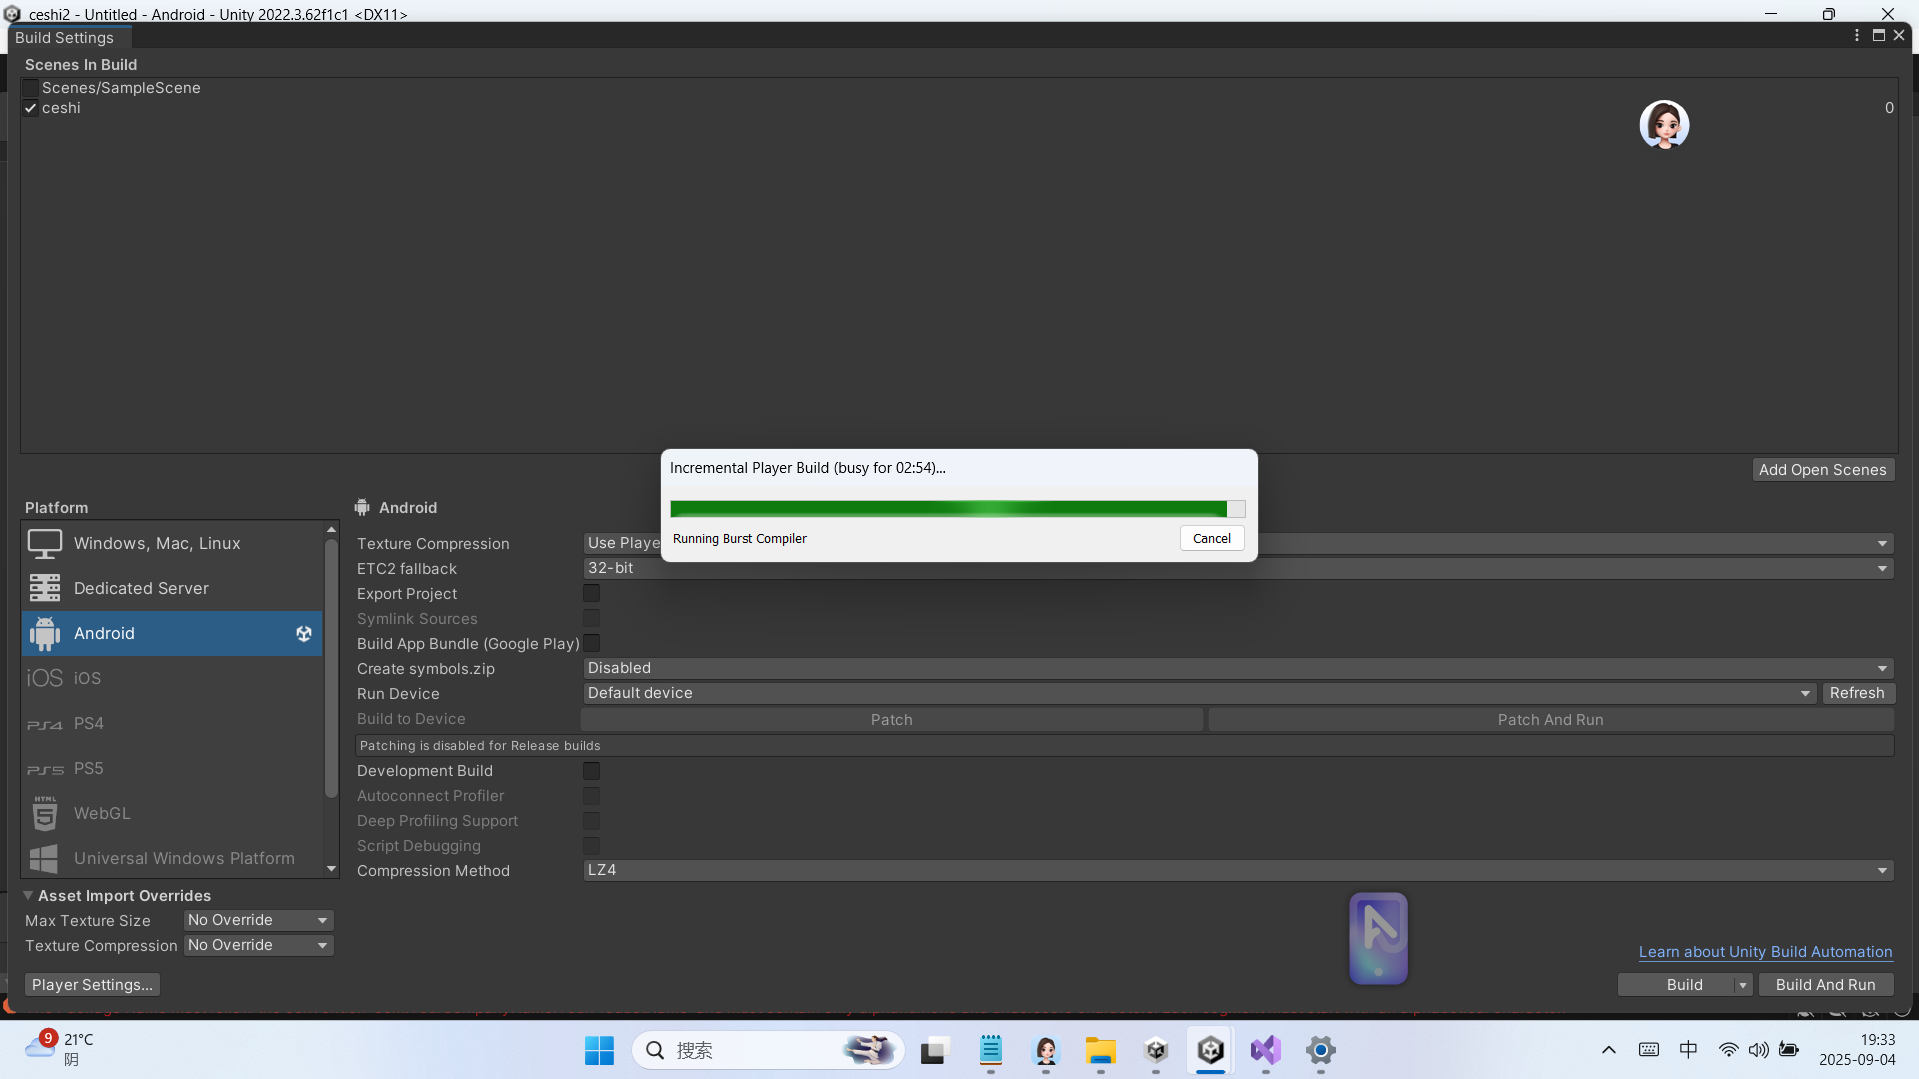Image resolution: width=1919 pixels, height=1079 pixels.
Task: Open Task View in the taskbar
Action: point(934,1051)
